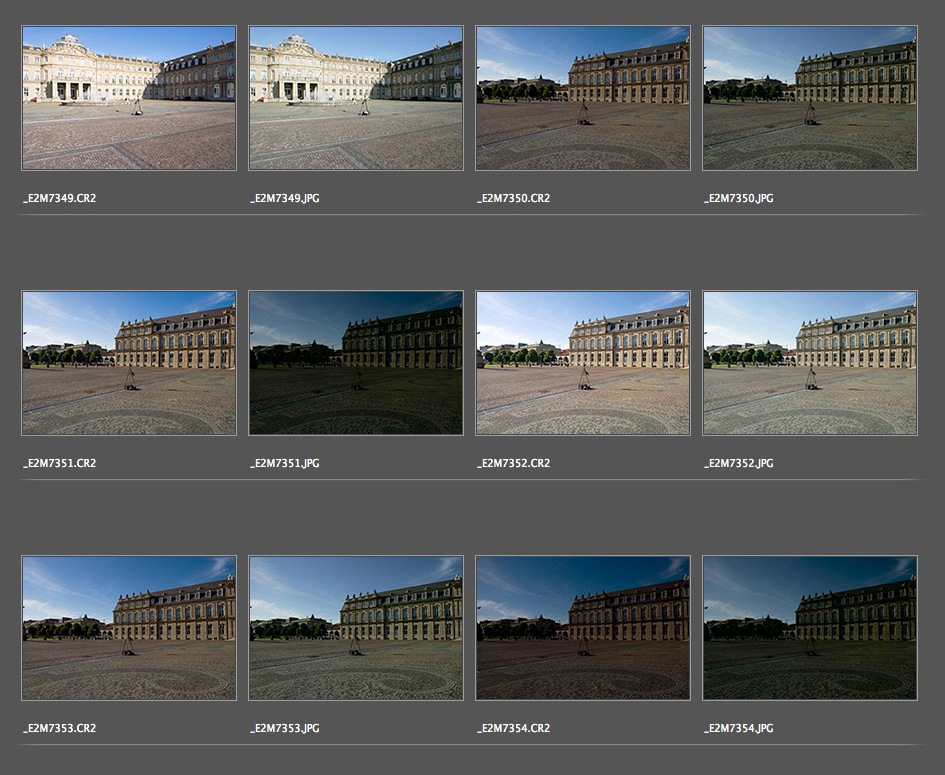945x775 pixels.
Task: Click the filename text _E2M7354.CR2
Action: coord(514,729)
